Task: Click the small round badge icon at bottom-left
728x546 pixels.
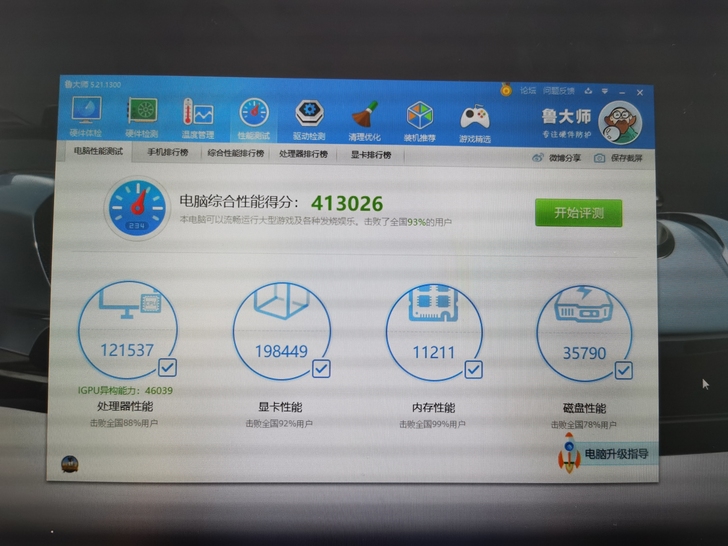Action: point(70,464)
